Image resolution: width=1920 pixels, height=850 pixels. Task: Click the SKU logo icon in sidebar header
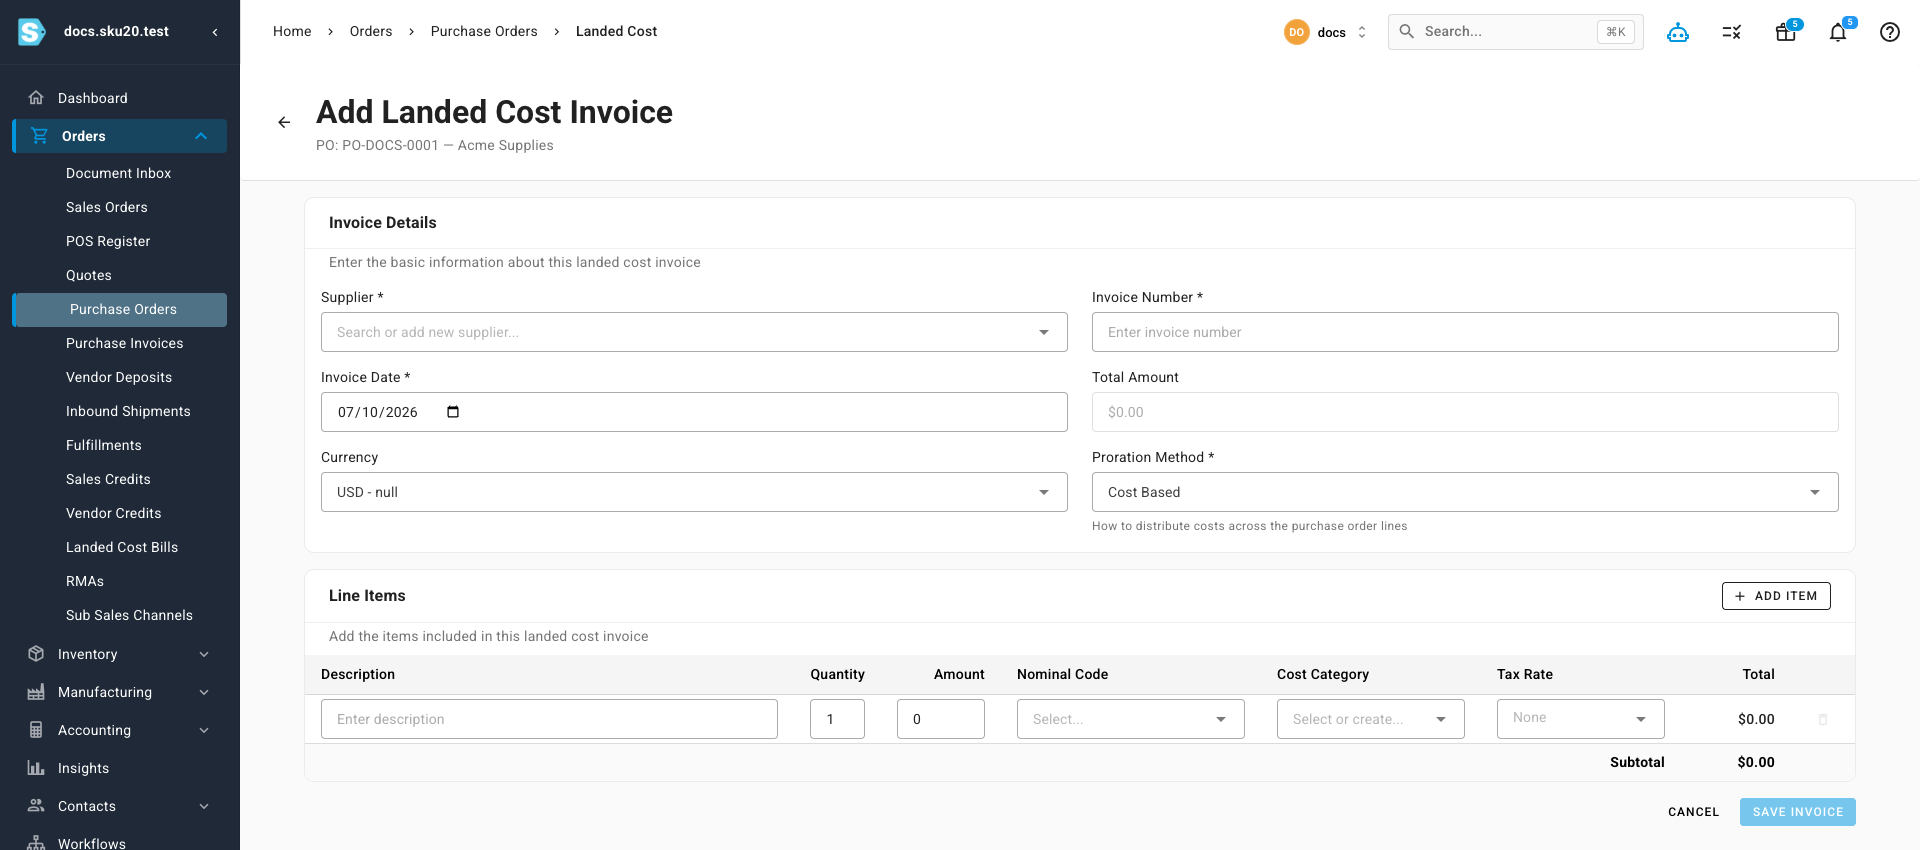(x=32, y=32)
